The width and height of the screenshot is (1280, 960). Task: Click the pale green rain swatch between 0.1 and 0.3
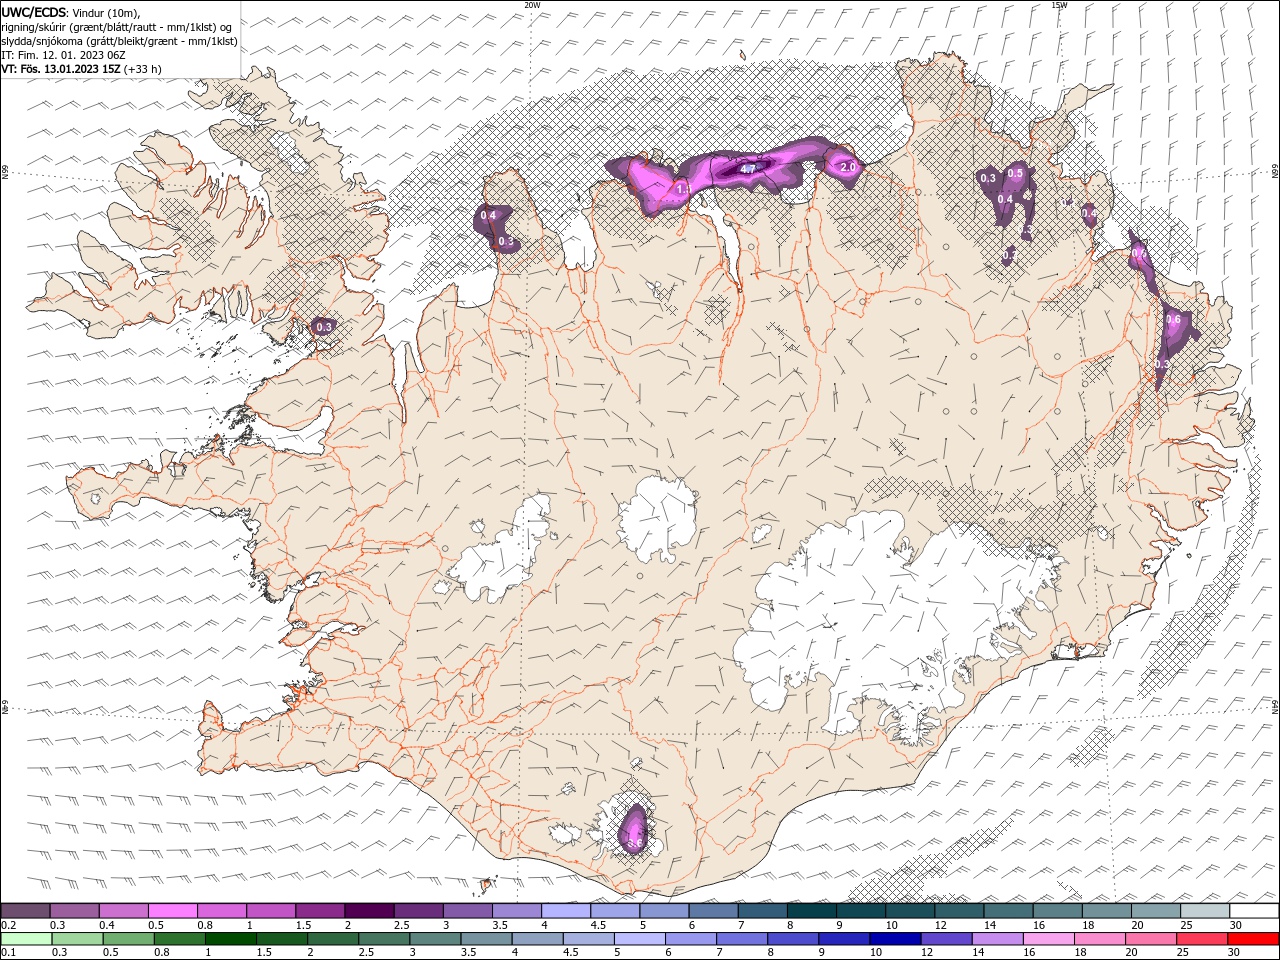[x=26, y=939]
